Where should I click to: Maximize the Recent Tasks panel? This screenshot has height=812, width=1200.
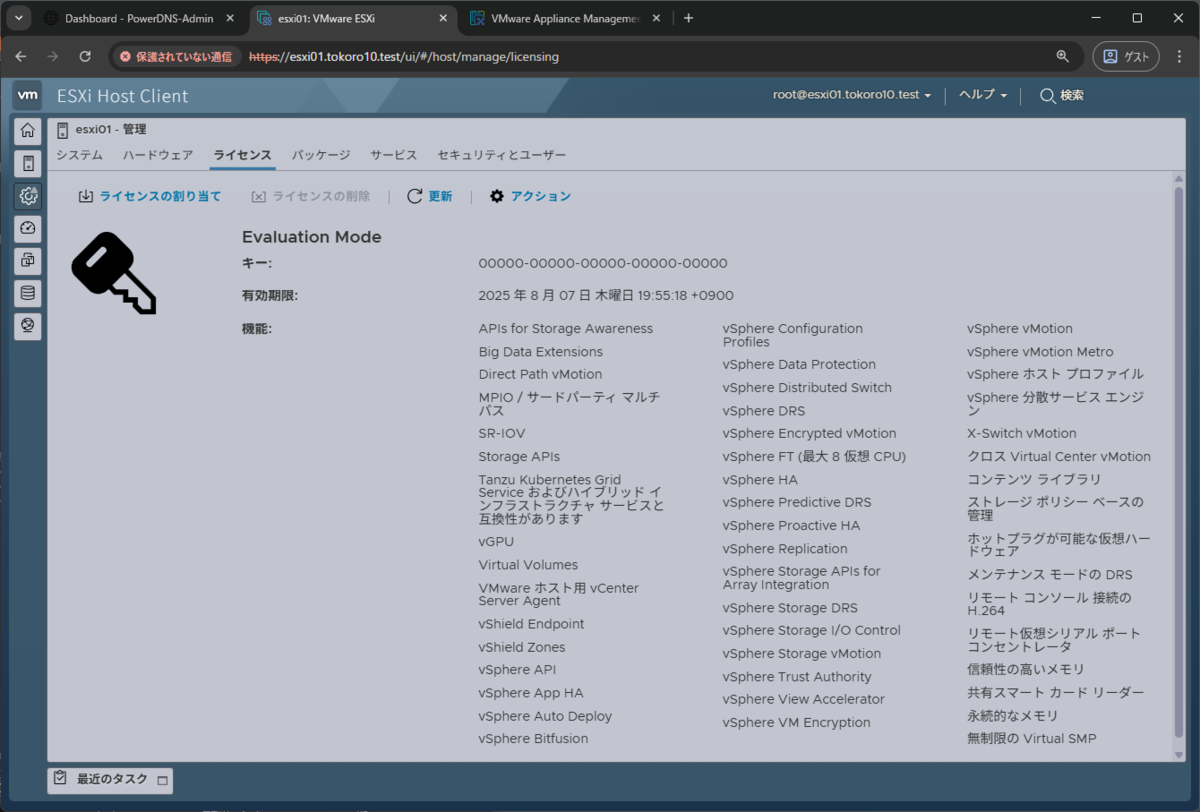pyautogui.click(x=162, y=780)
